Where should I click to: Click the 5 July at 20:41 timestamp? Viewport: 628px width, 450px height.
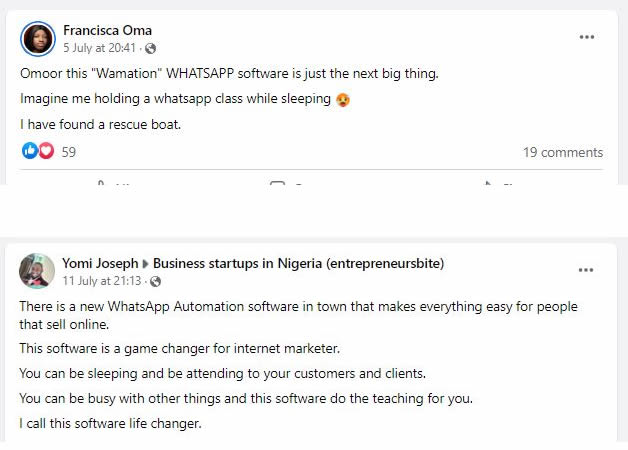pos(99,48)
